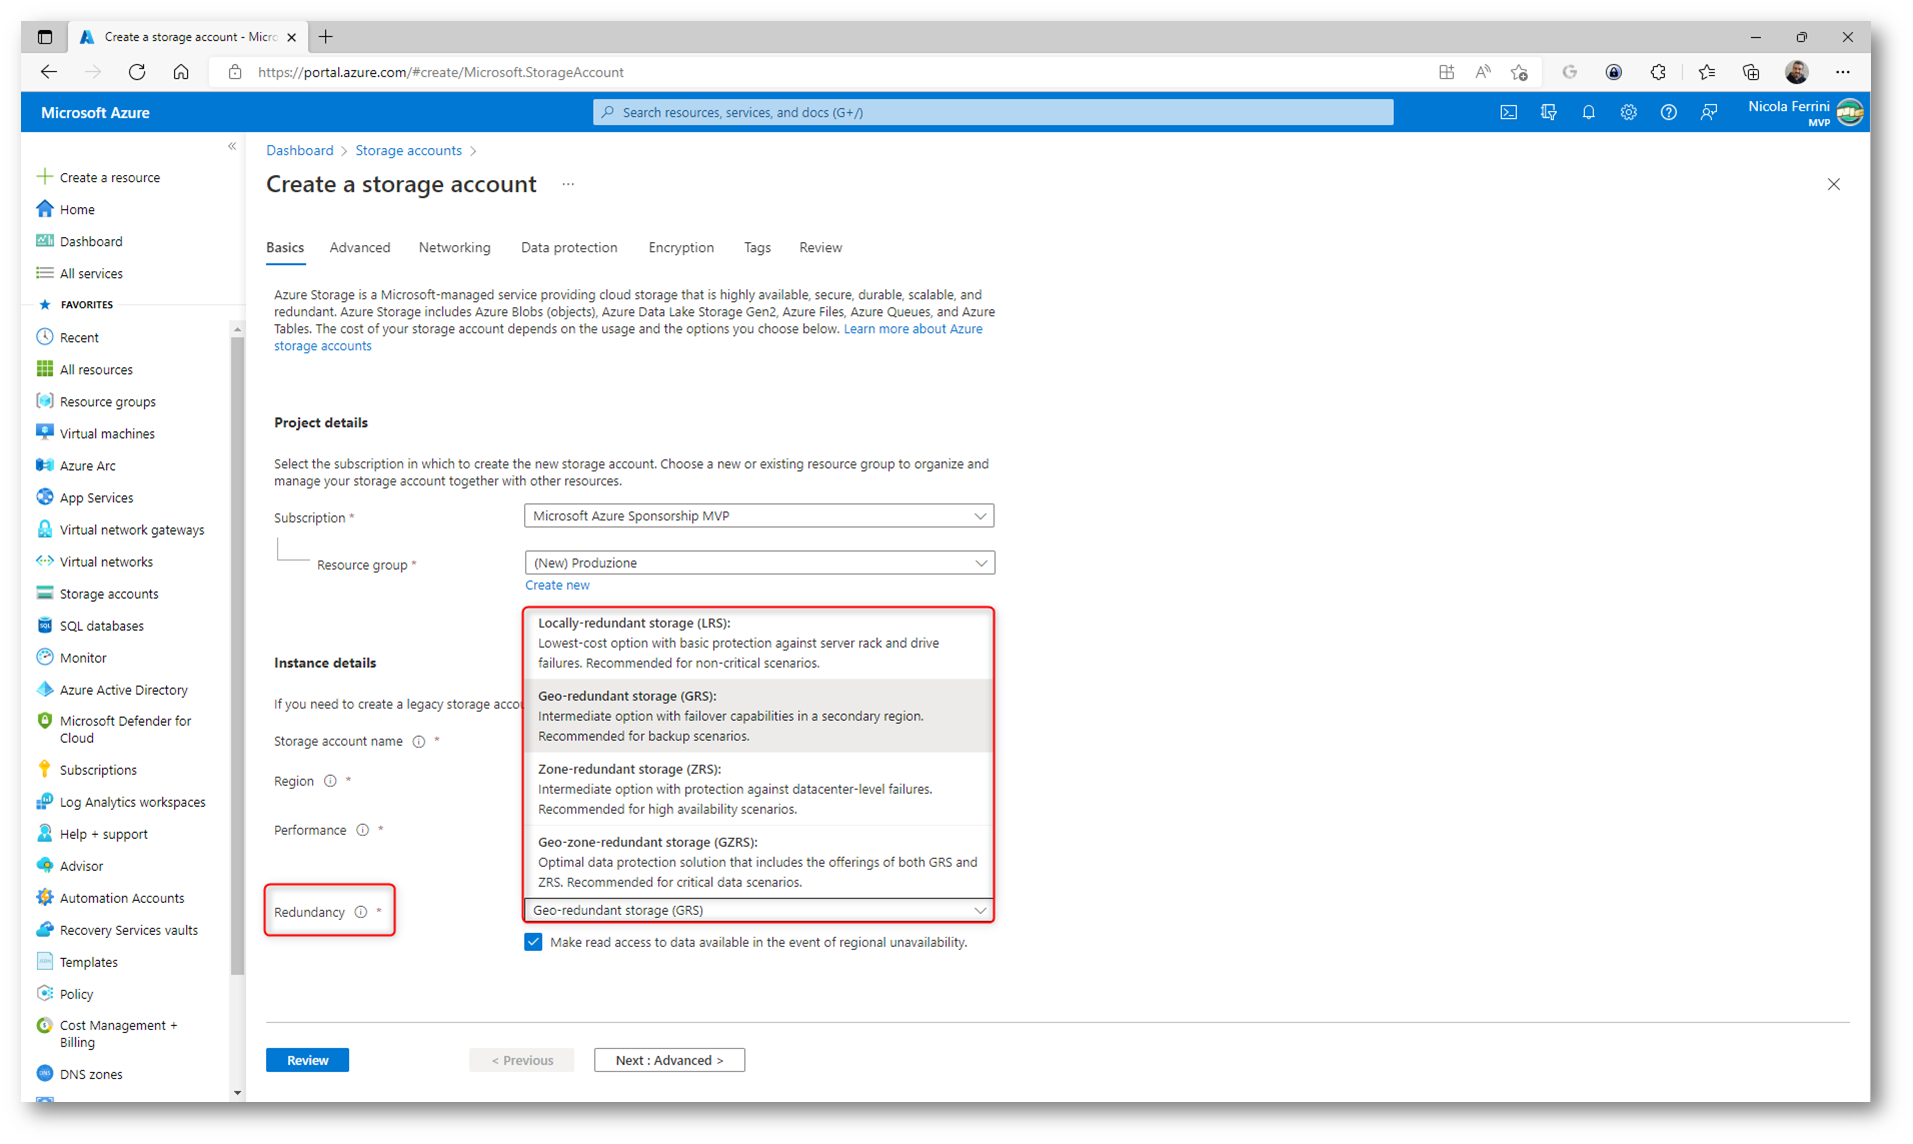
Task: Open Redundancy dropdown showing Geo-redundant storage
Action: point(759,910)
